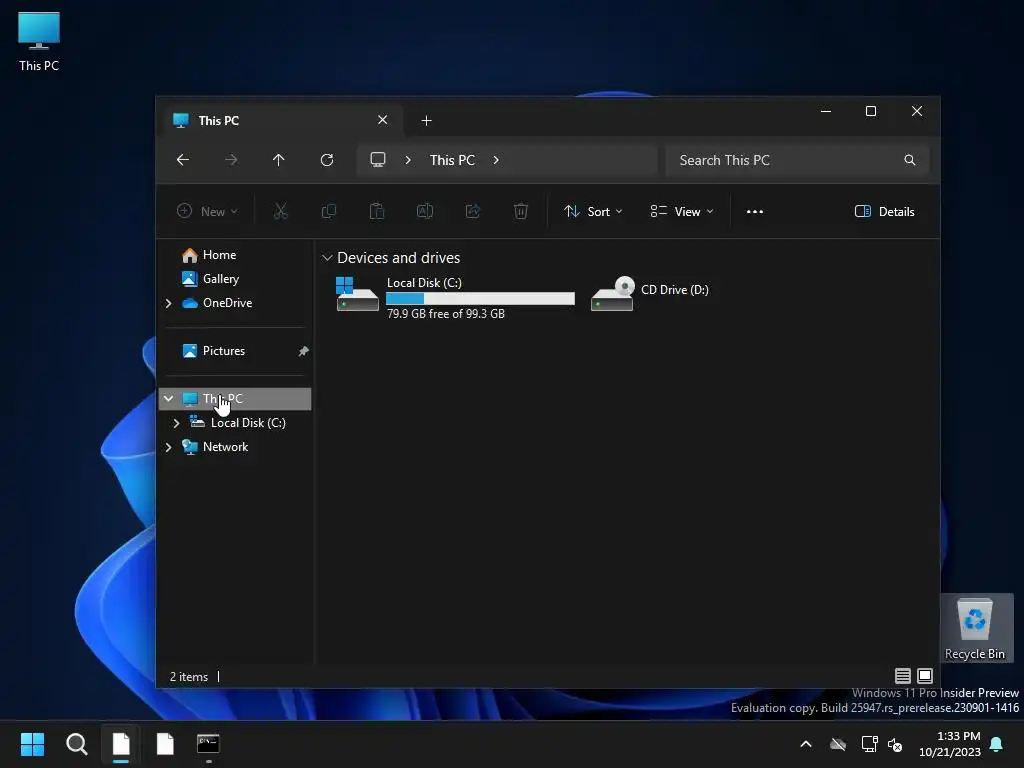Screen dimensions: 1024x768
Task: Select the Copy icon in toolbar
Action: click(x=328, y=211)
